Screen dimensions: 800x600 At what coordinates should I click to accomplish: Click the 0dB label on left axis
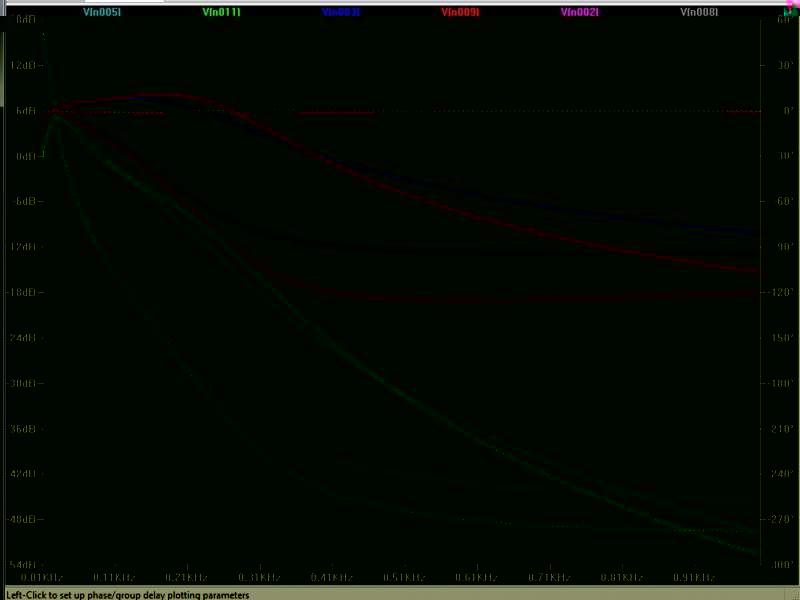pyautogui.click(x=26, y=156)
